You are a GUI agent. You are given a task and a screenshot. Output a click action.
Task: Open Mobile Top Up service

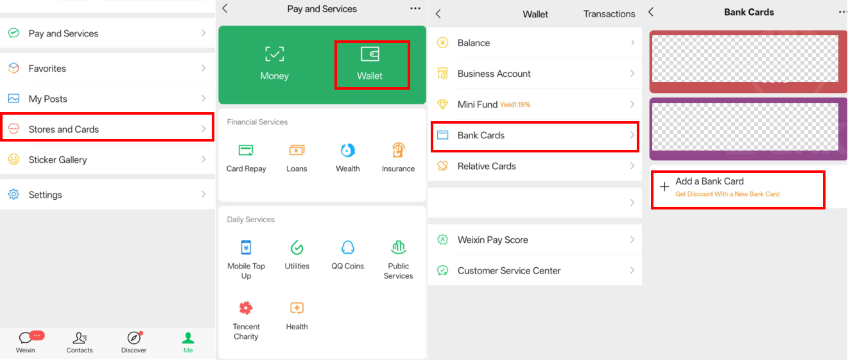pos(246,260)
